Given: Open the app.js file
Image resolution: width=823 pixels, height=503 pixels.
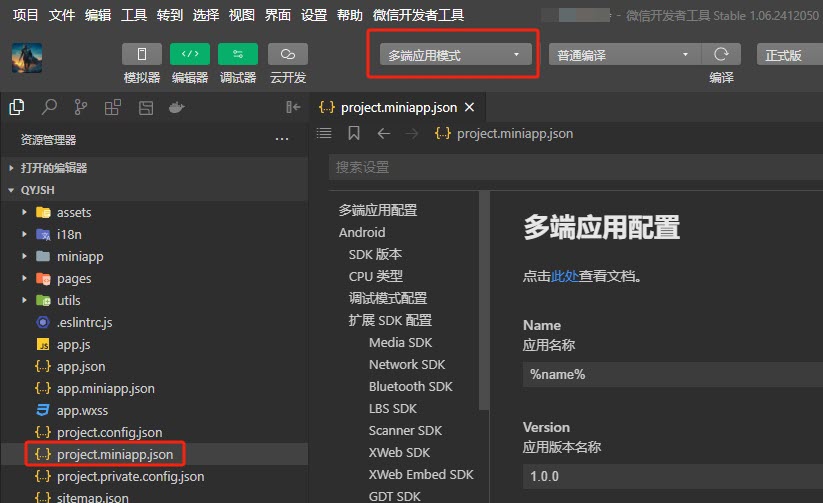Looking at the screenshot, I should coord(154,344).
